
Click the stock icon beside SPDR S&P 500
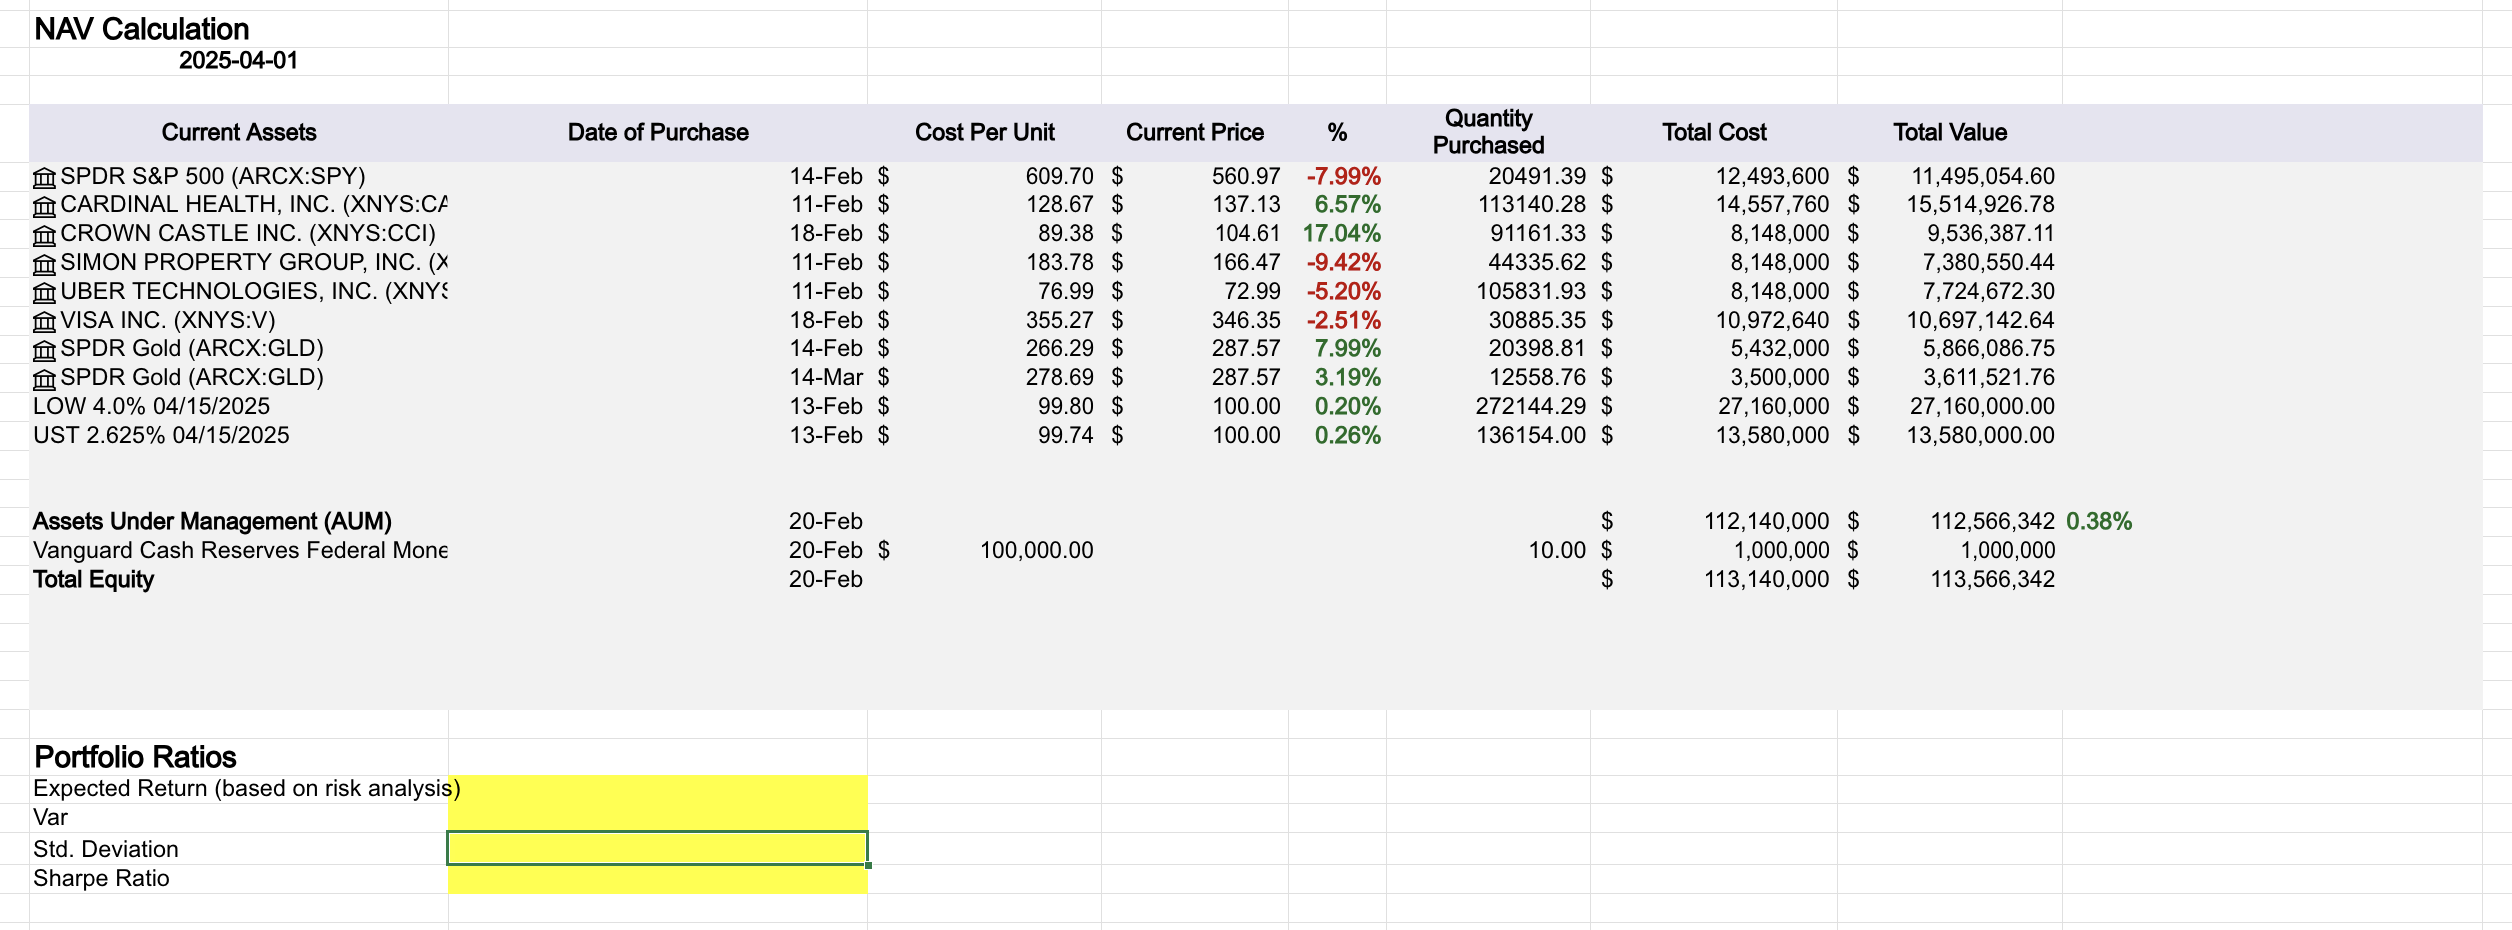44,175
